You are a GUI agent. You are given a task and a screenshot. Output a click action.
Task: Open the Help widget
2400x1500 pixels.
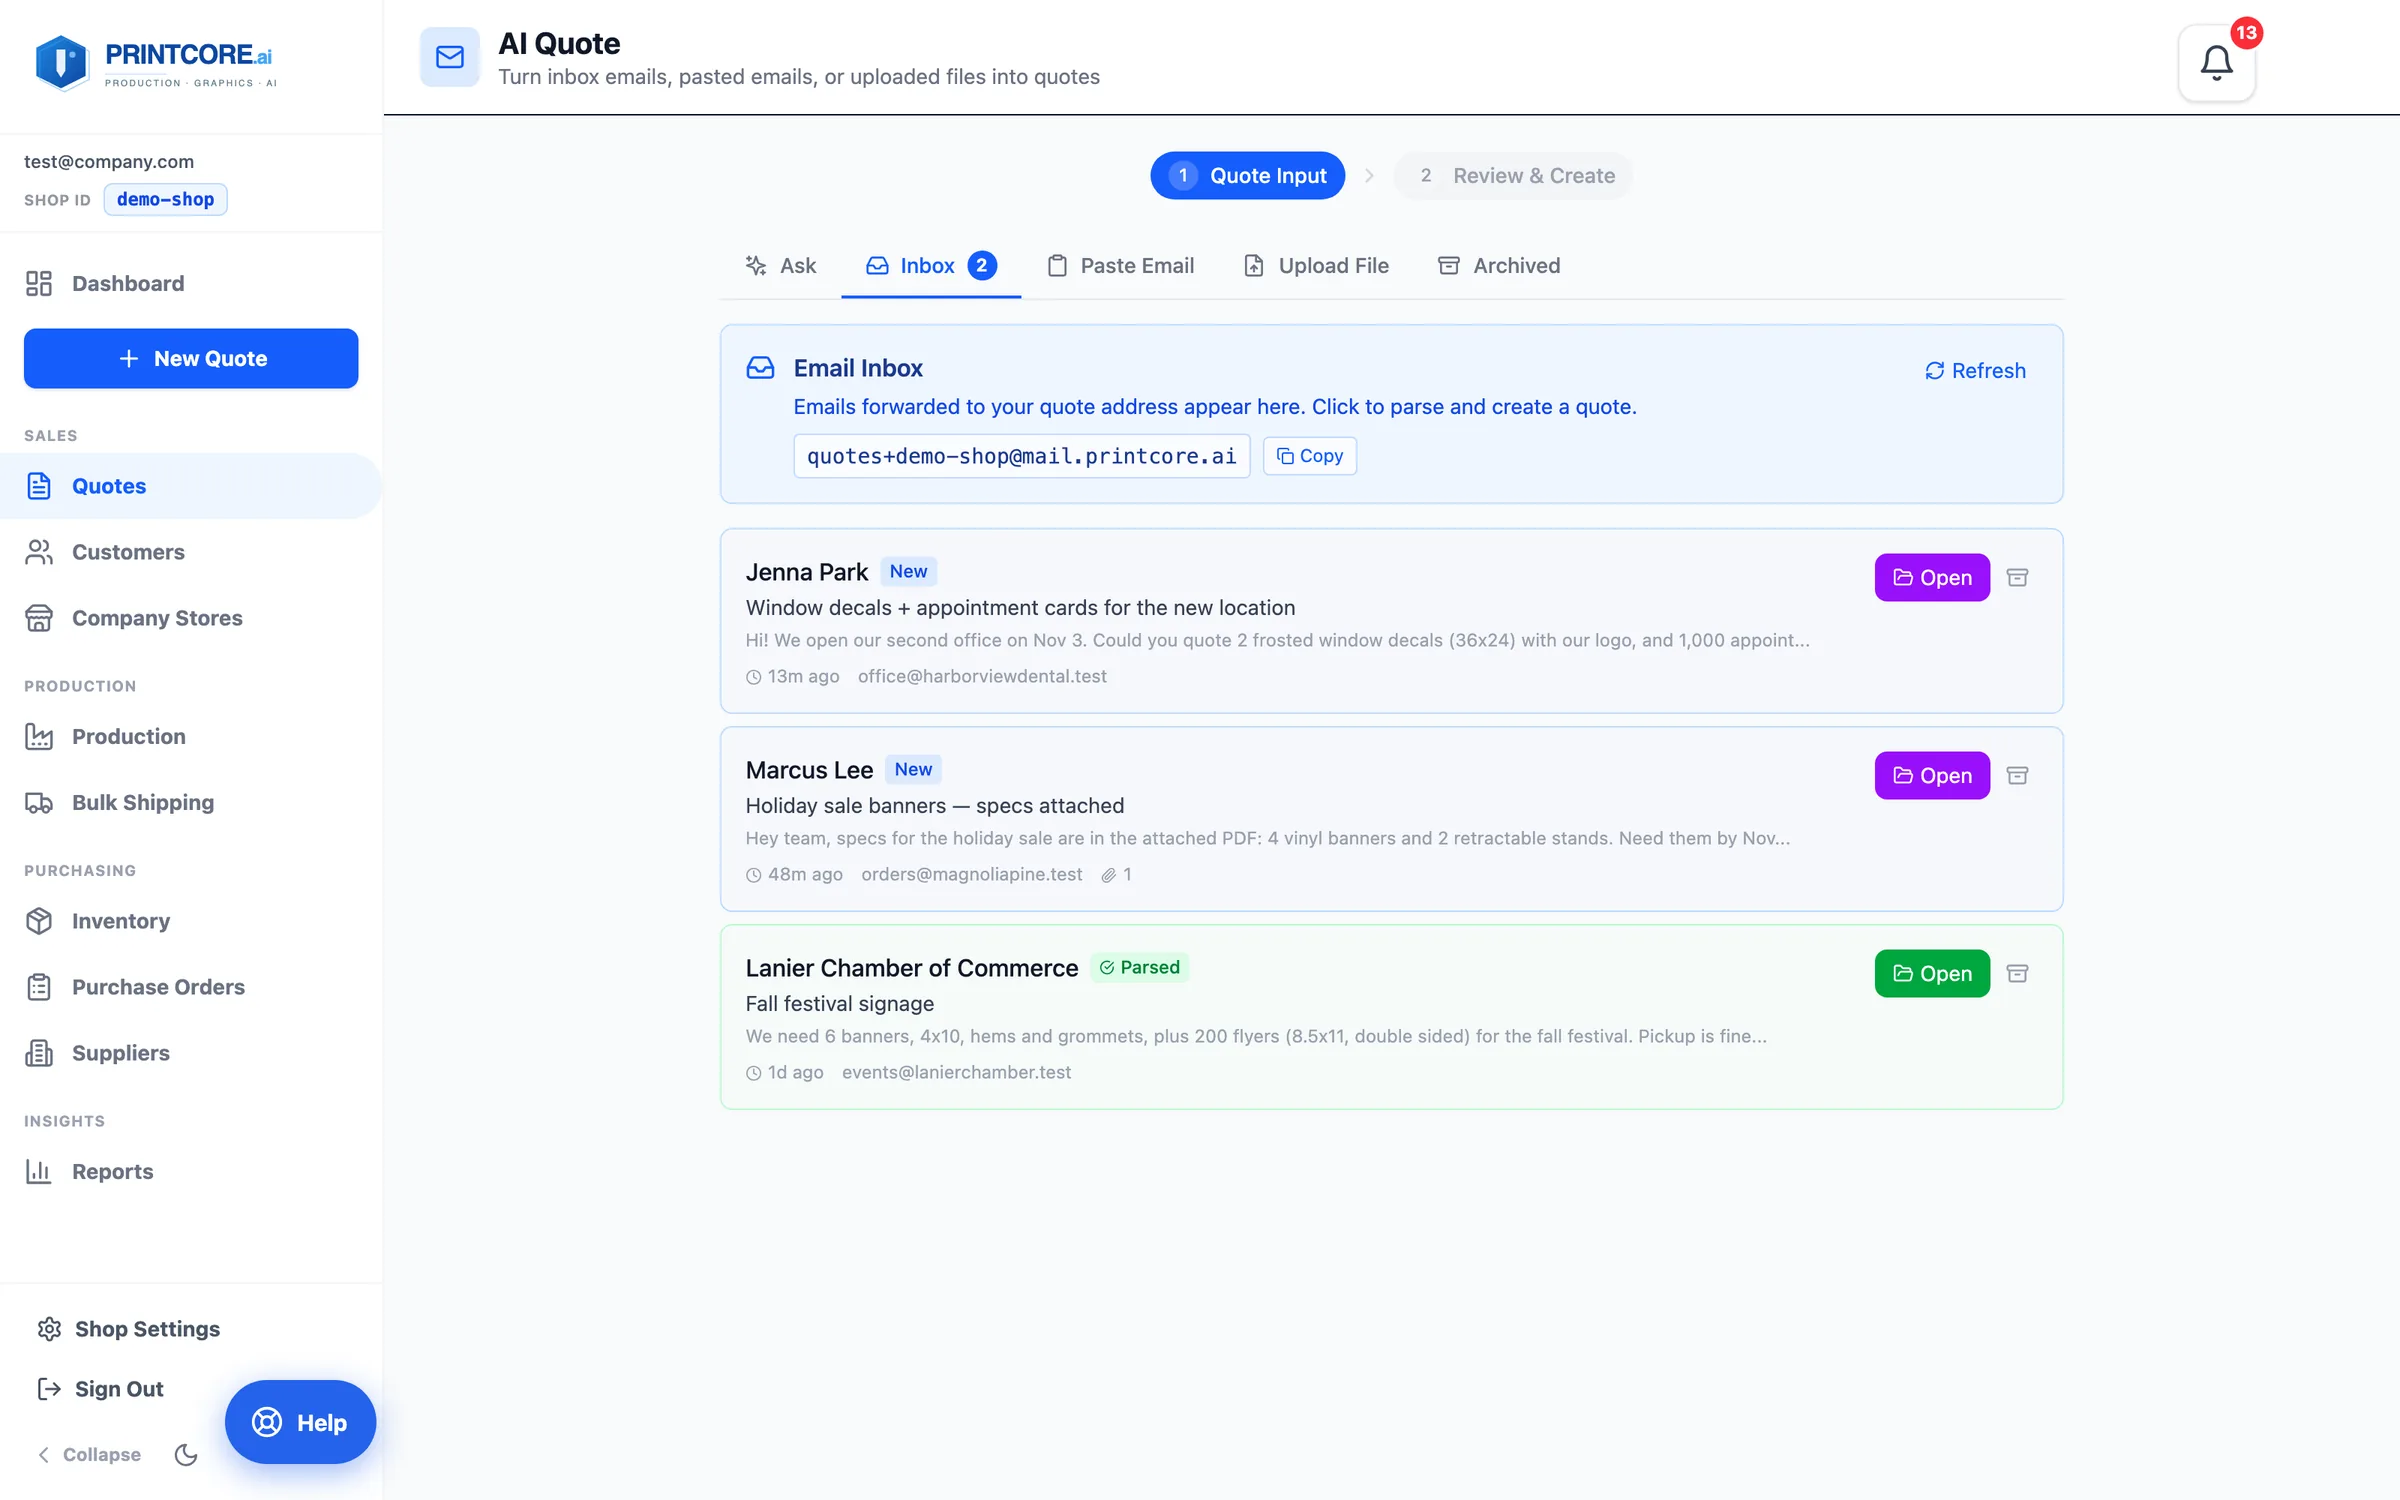click(x=300, y=1422)
